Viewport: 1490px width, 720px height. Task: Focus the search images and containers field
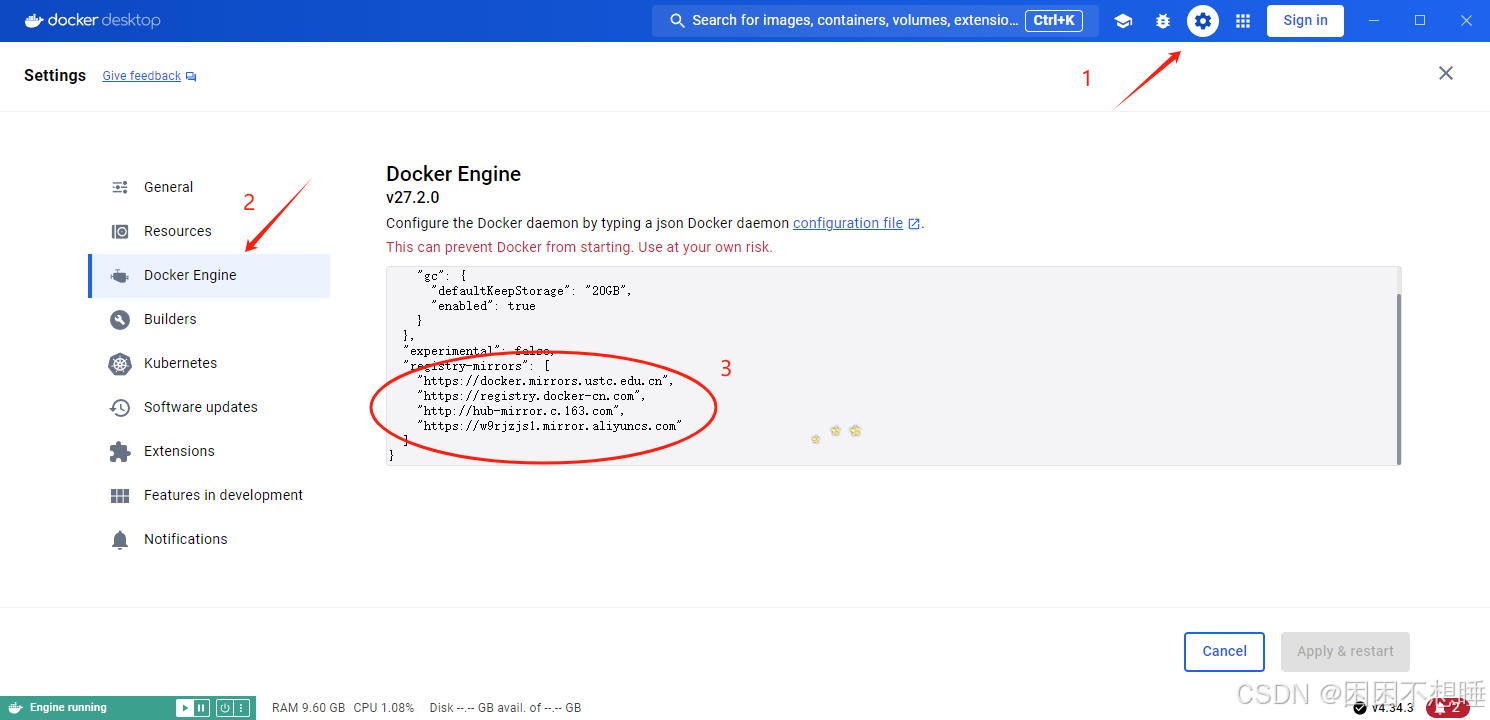click(875, 21)
